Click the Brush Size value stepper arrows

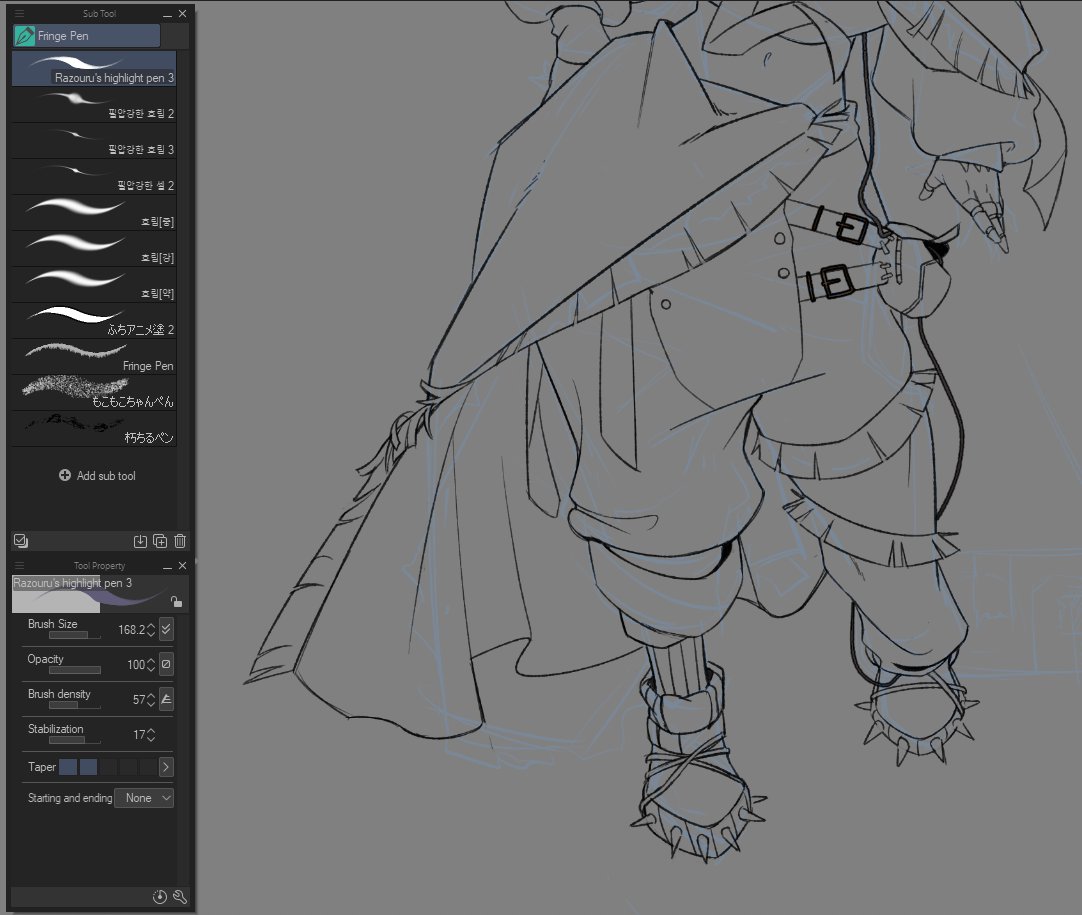(x=151, y=629)
